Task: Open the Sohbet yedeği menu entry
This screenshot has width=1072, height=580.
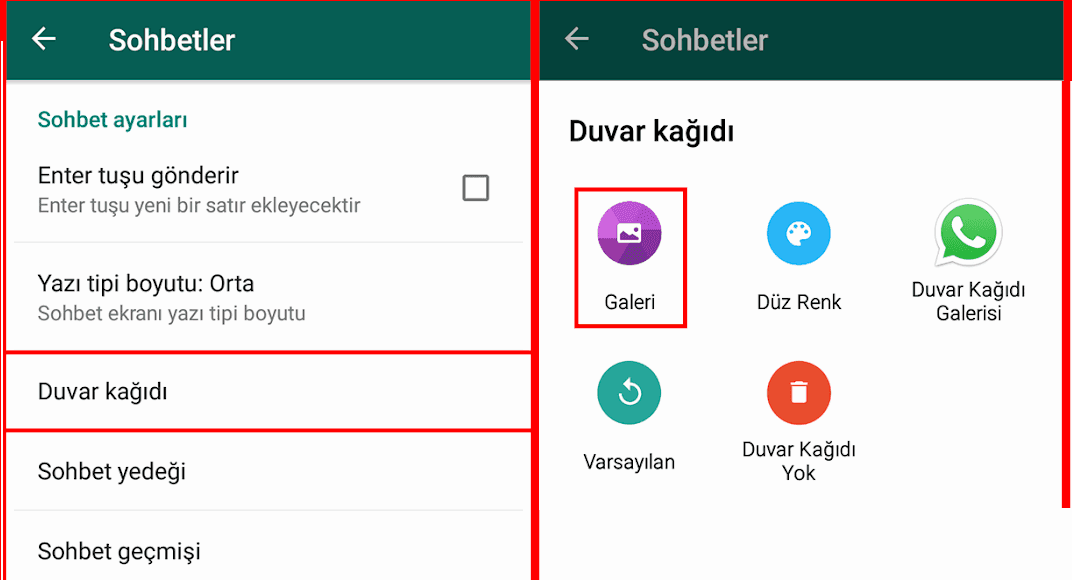Action: [268, 471]
